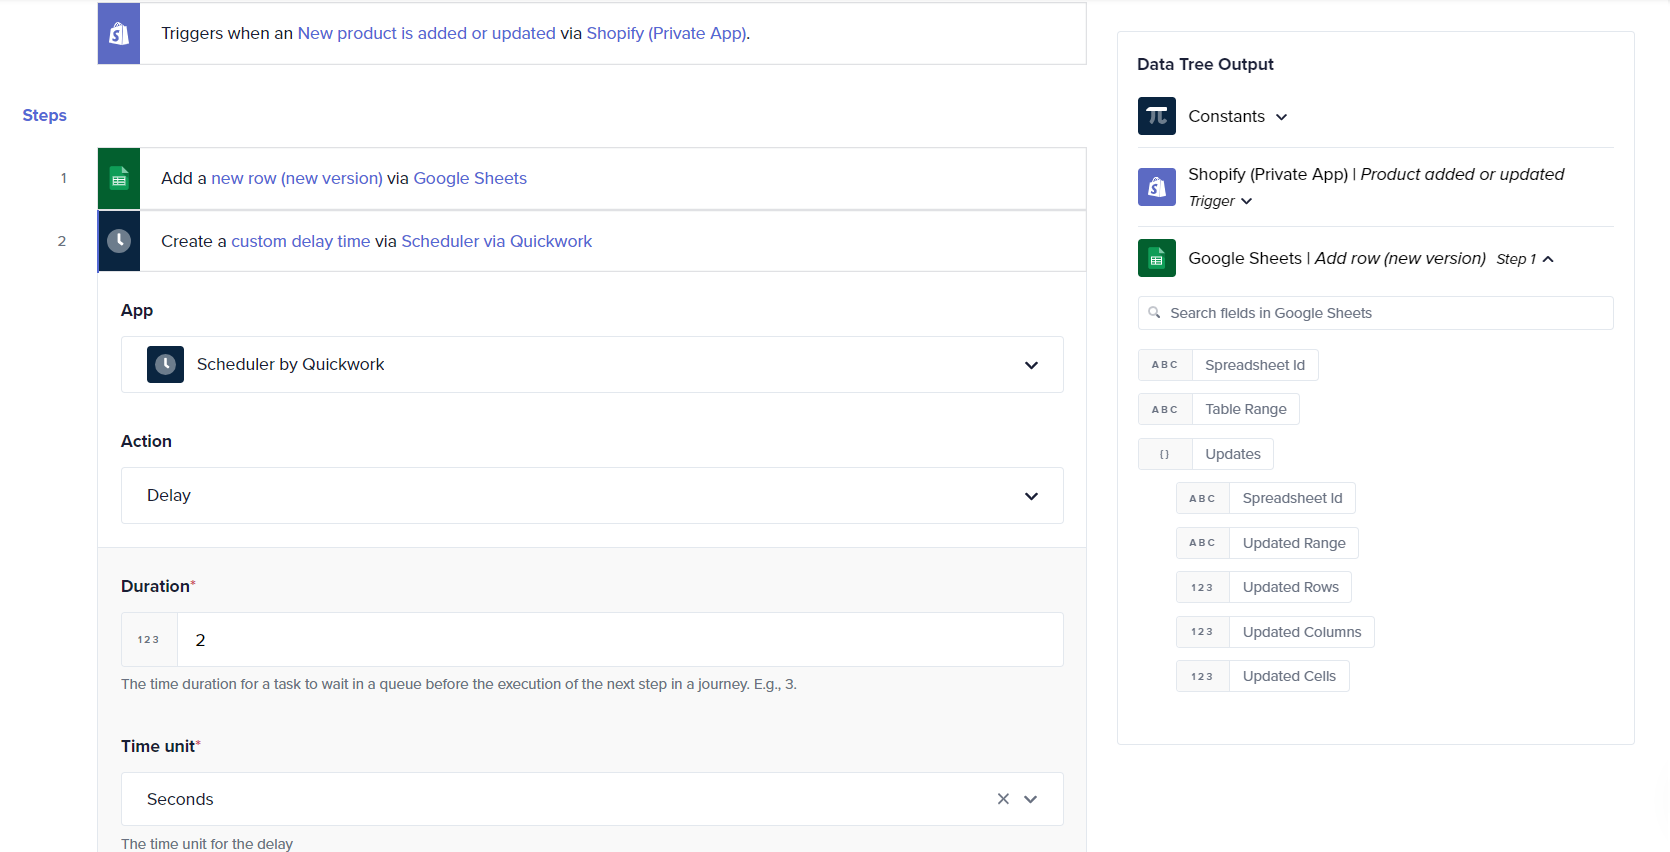Open the Action dropdown showing Delay

[592, 496]
